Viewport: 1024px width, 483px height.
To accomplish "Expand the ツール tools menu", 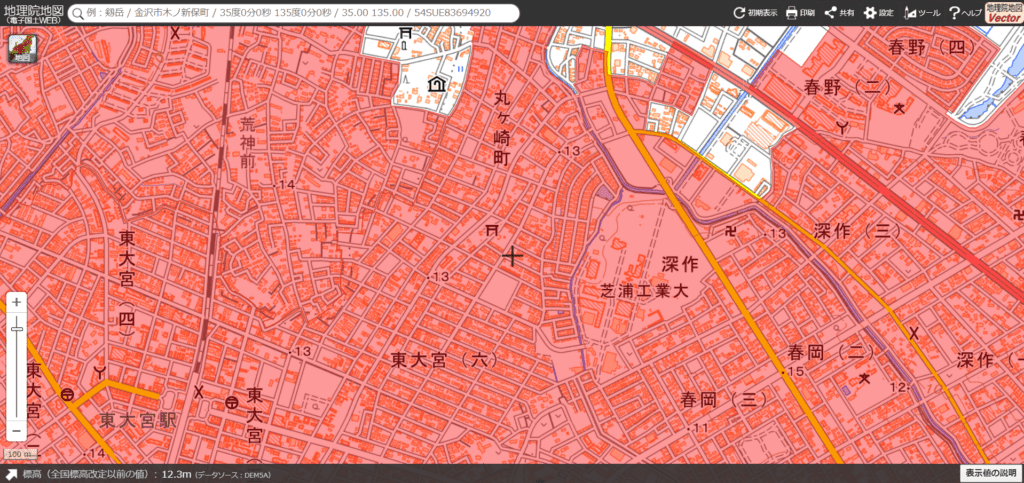I will 921,13.
